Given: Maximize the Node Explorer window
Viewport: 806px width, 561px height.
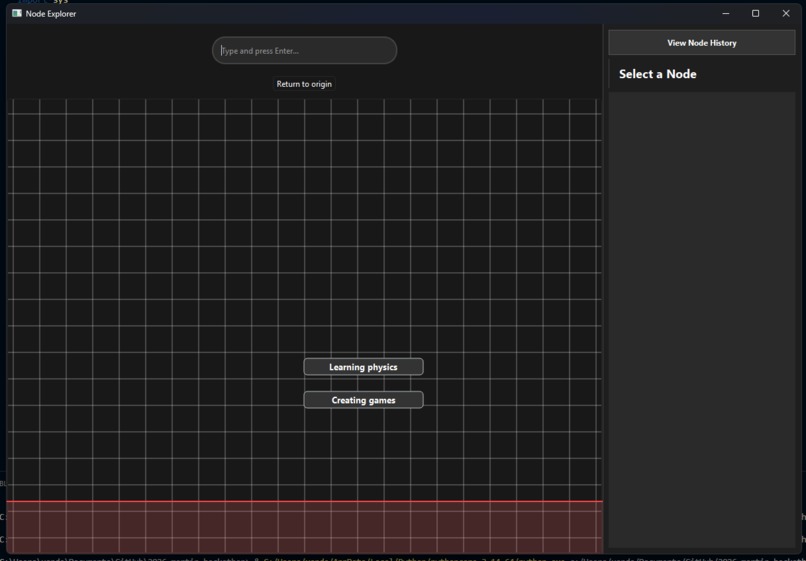Looking at the screenshot, I should [x=756, y=13].
